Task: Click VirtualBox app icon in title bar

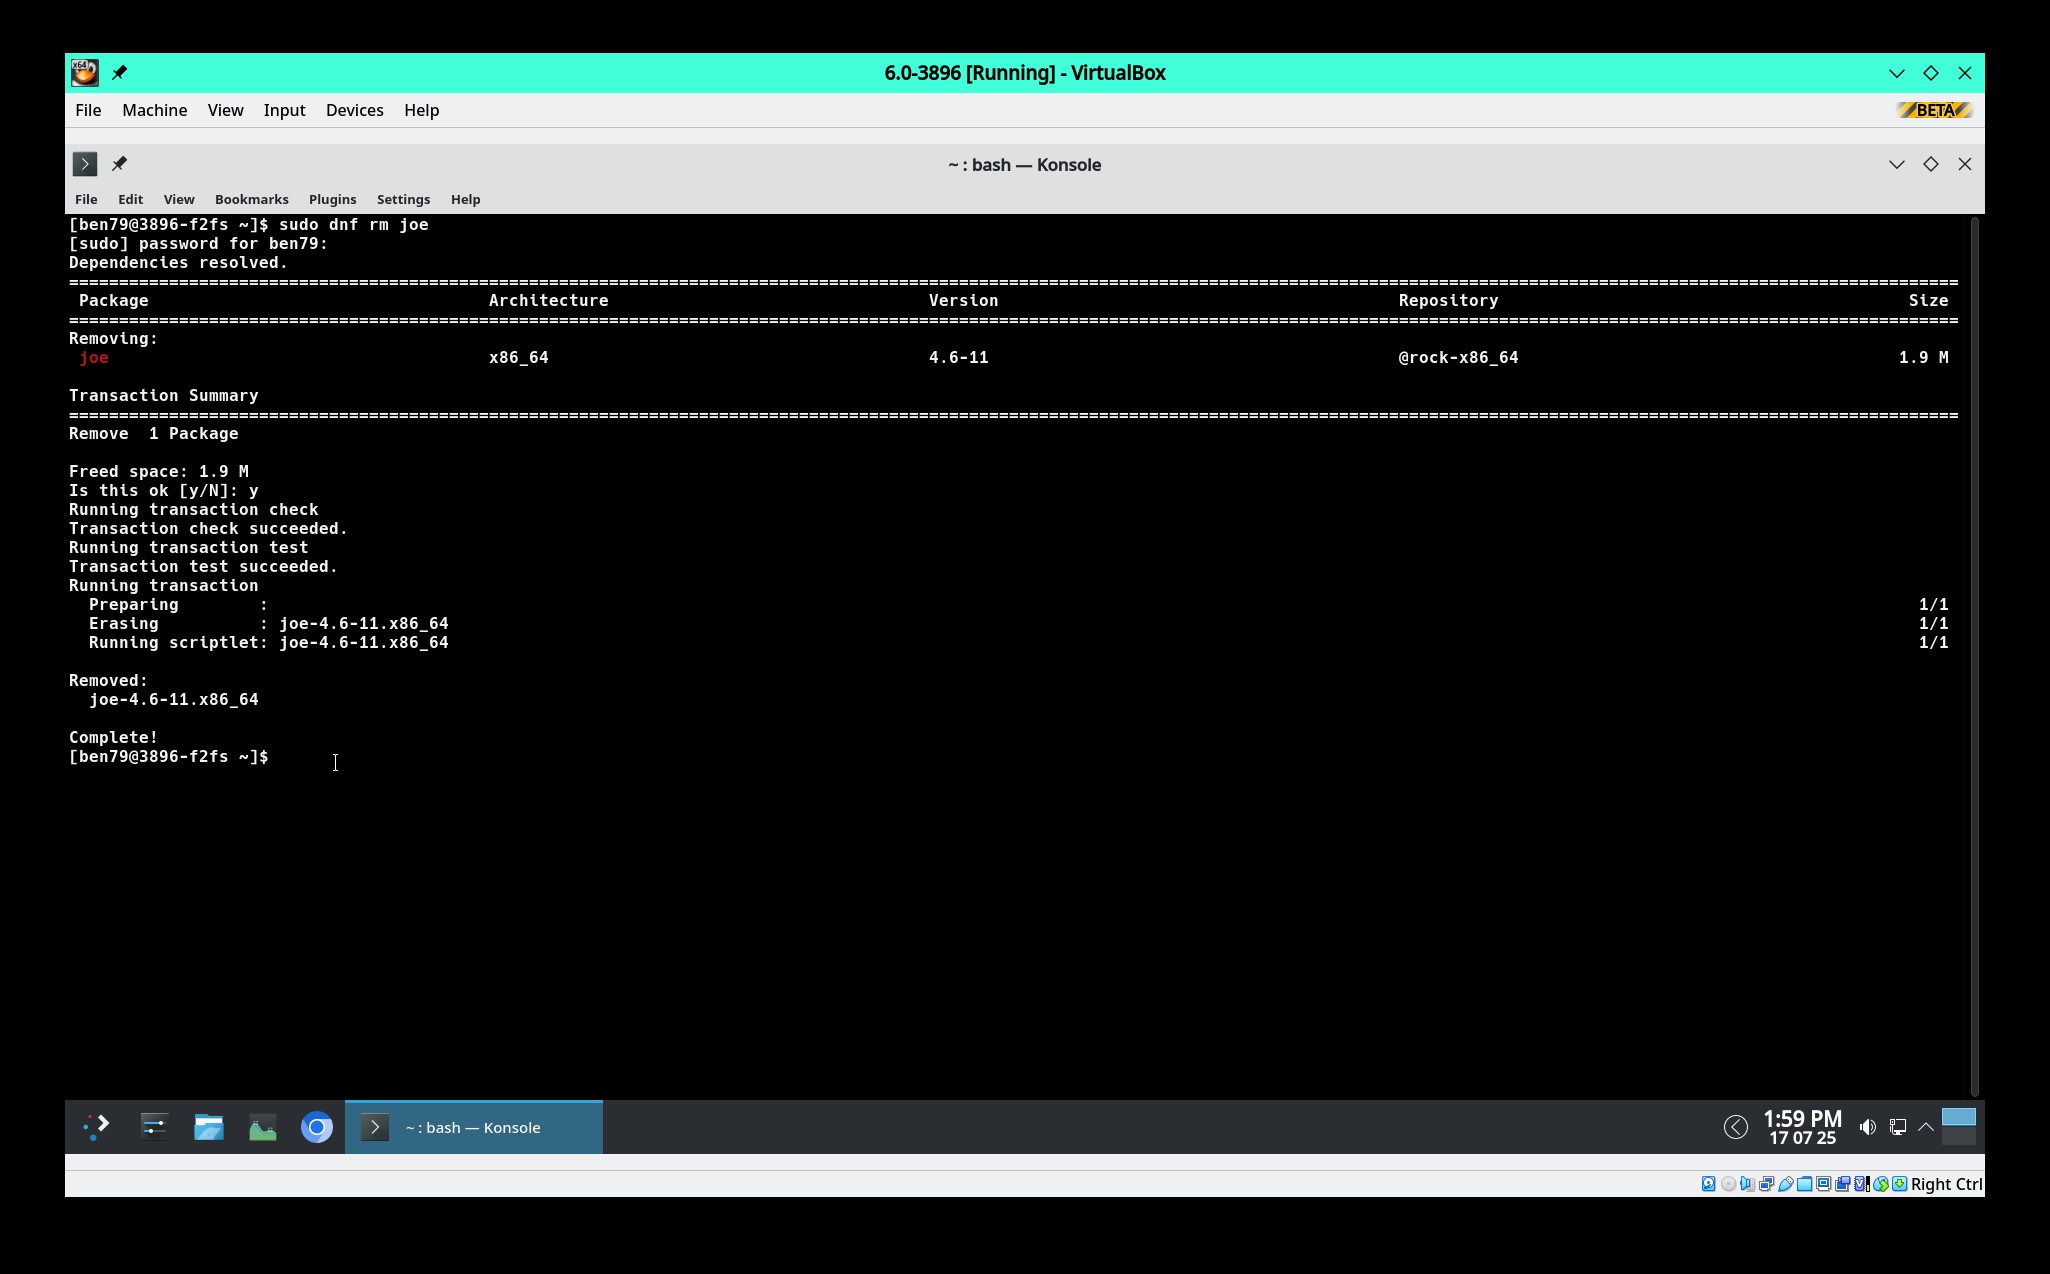Action: click(85, 72)
